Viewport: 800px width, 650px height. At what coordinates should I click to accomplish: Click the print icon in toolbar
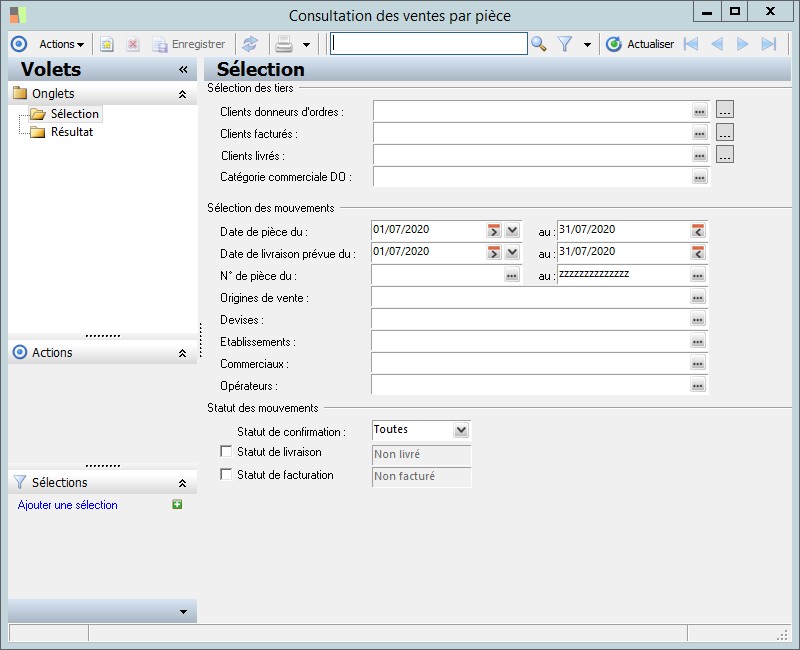[x=284, y=44]
